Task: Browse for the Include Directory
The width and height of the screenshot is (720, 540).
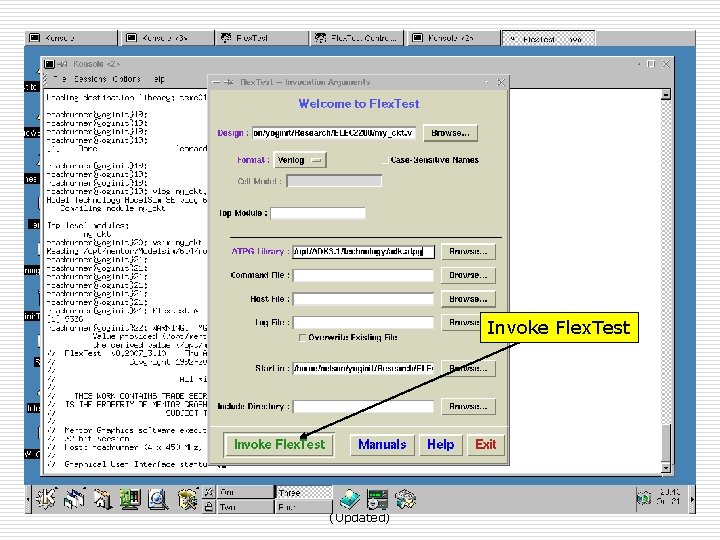Action: [x=468, y=406]
